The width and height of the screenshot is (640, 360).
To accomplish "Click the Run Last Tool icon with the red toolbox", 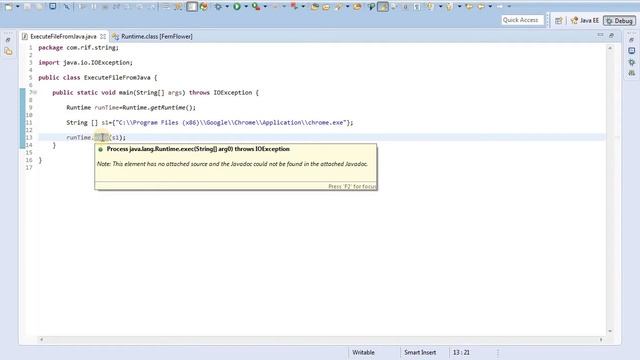I will click(256, 7).
